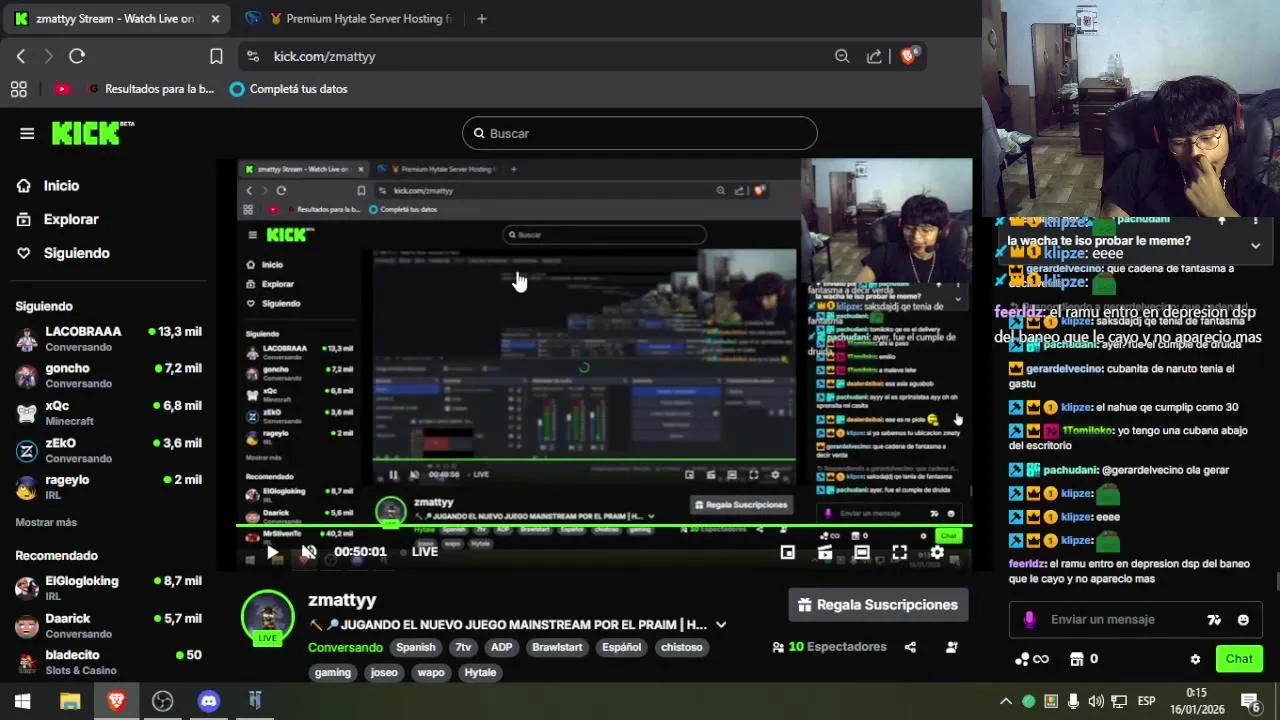Open File Explorer from taskbar

pyautogui.click(x=69, y=701)
